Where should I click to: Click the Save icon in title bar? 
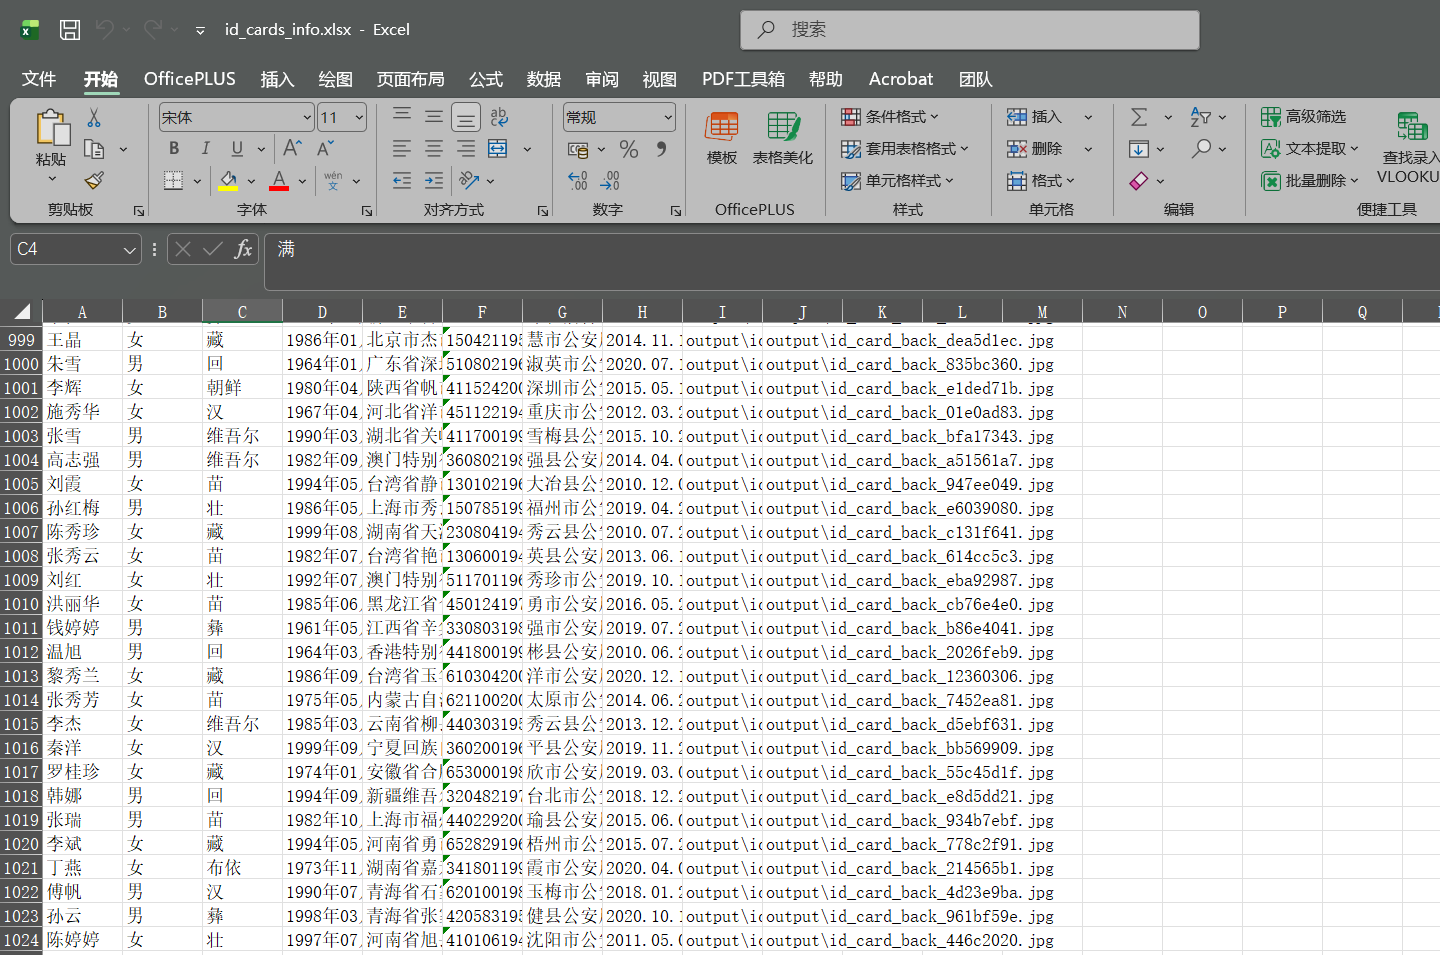coord(70,30)
